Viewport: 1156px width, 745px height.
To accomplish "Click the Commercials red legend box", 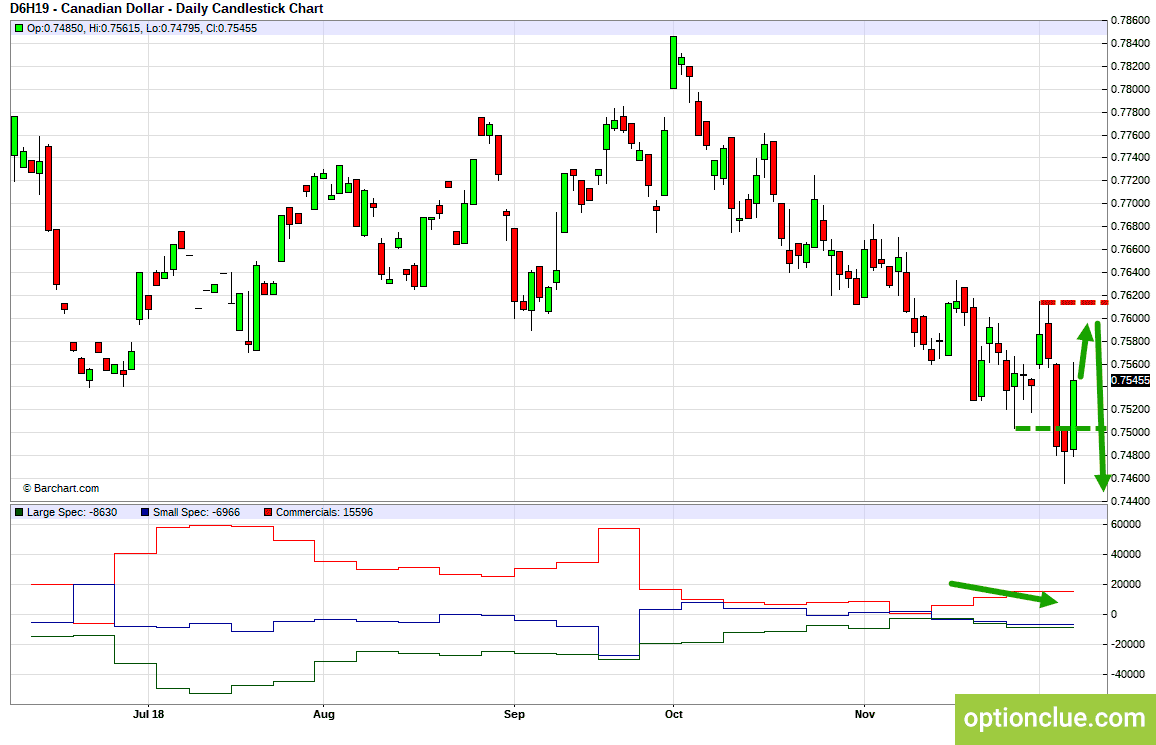I will pyautogui.click(x=268, y=512).
